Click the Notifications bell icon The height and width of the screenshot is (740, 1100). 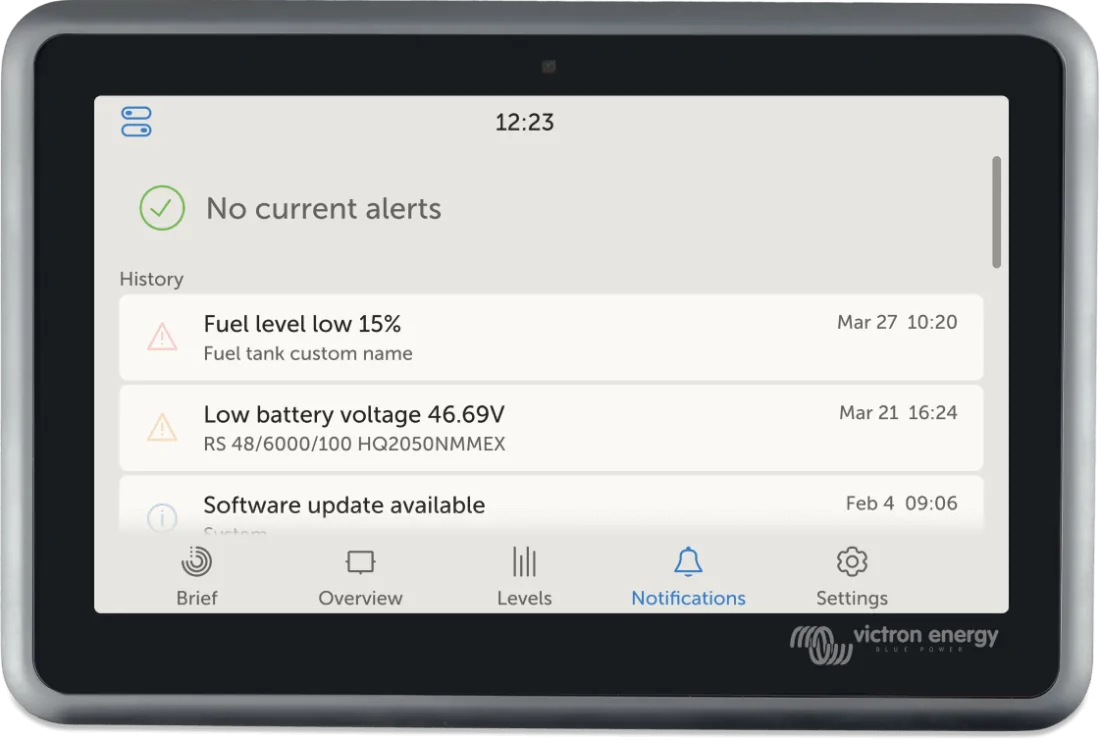pyautogui.click(x=688, y=561)
